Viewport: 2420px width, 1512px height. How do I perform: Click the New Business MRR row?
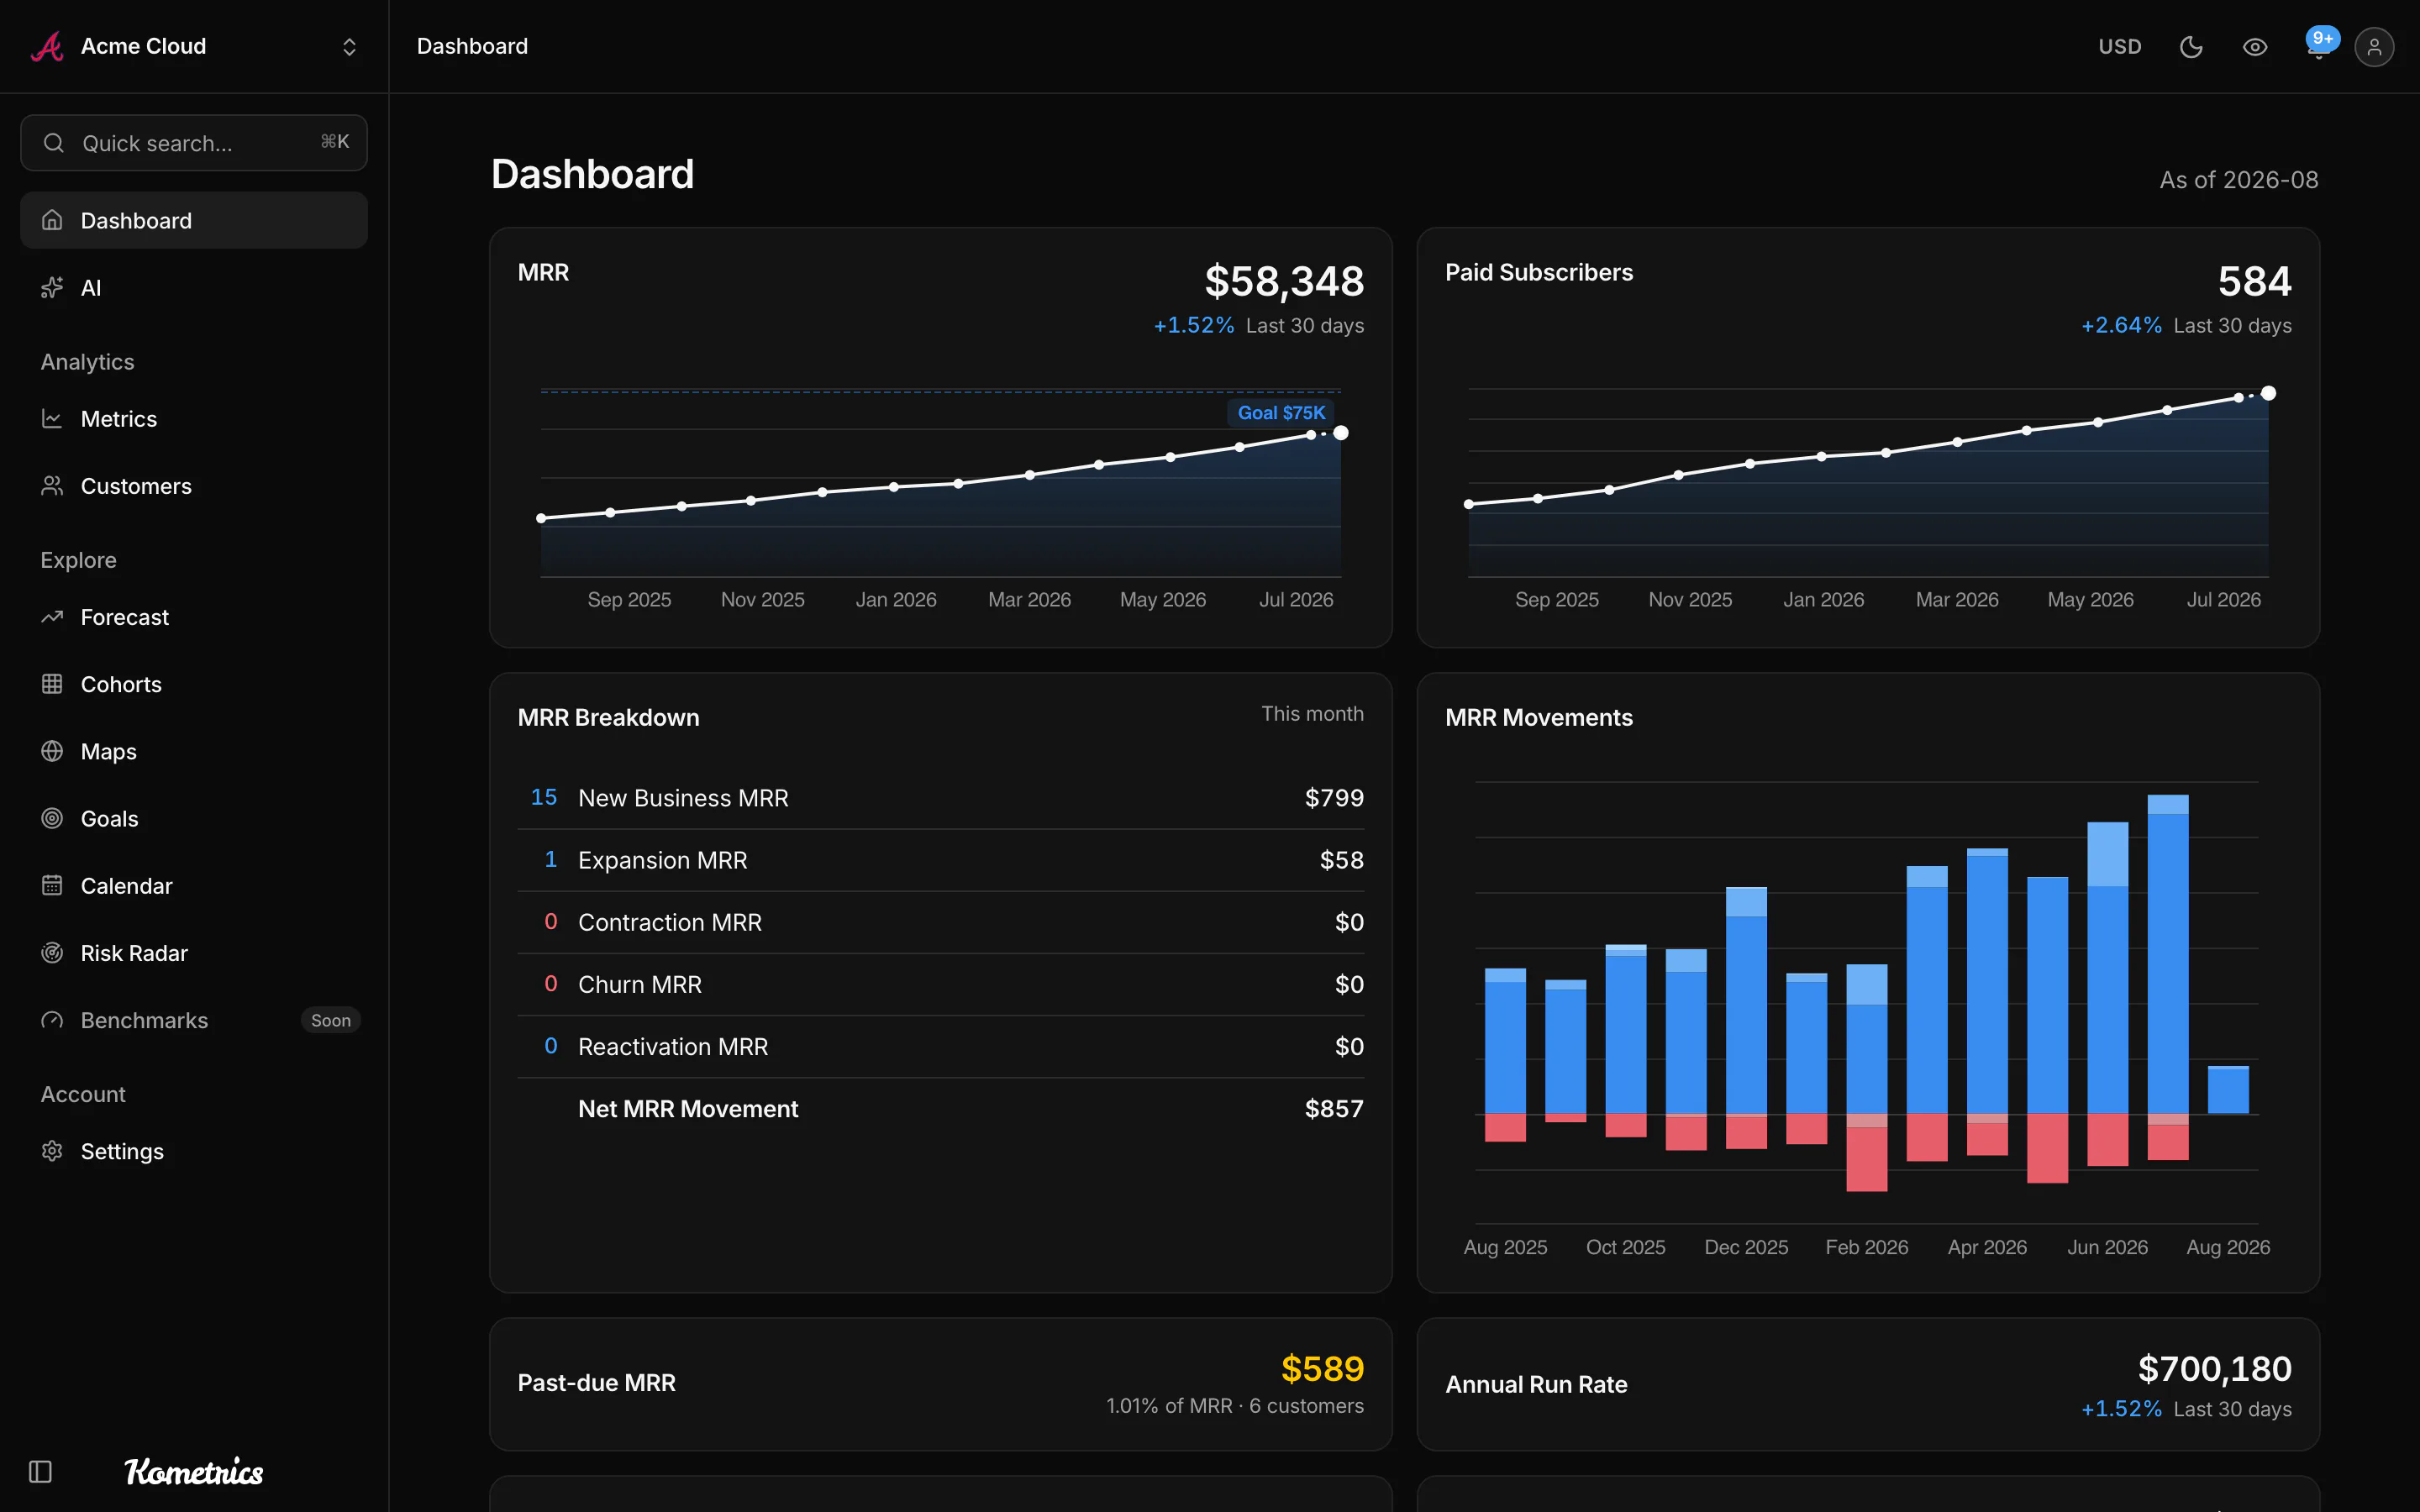940,798
